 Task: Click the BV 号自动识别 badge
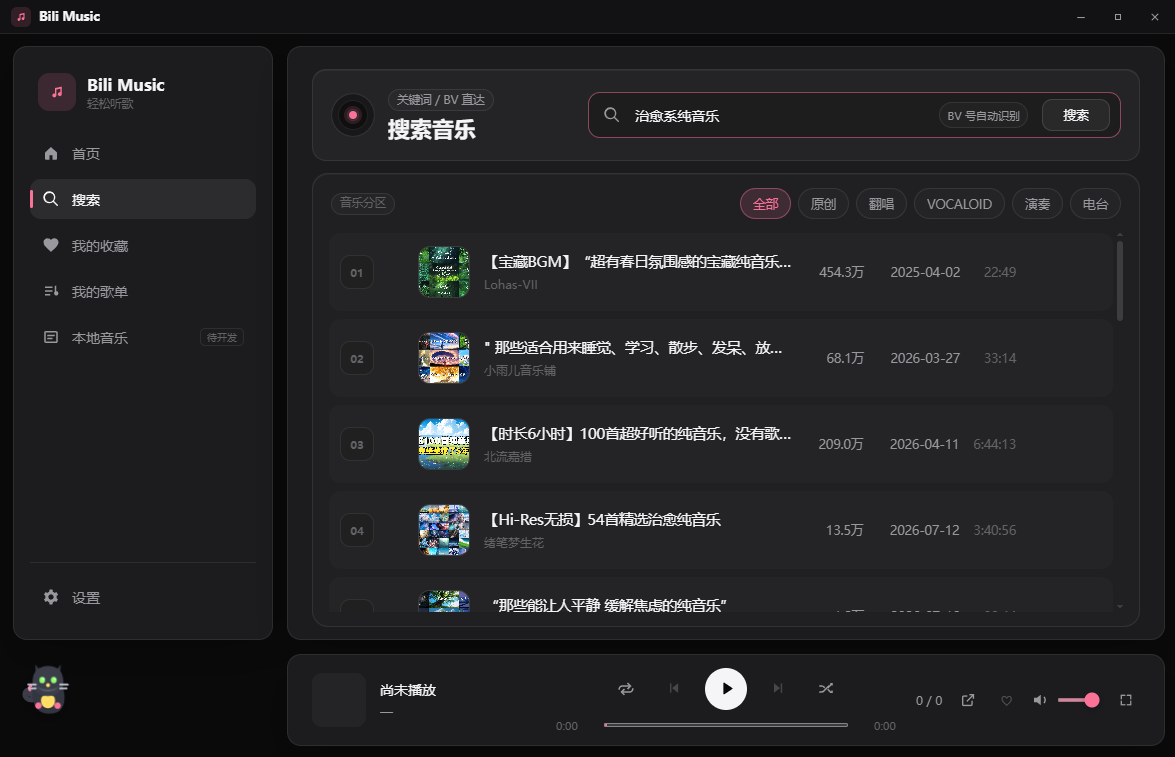click(983, 115)
